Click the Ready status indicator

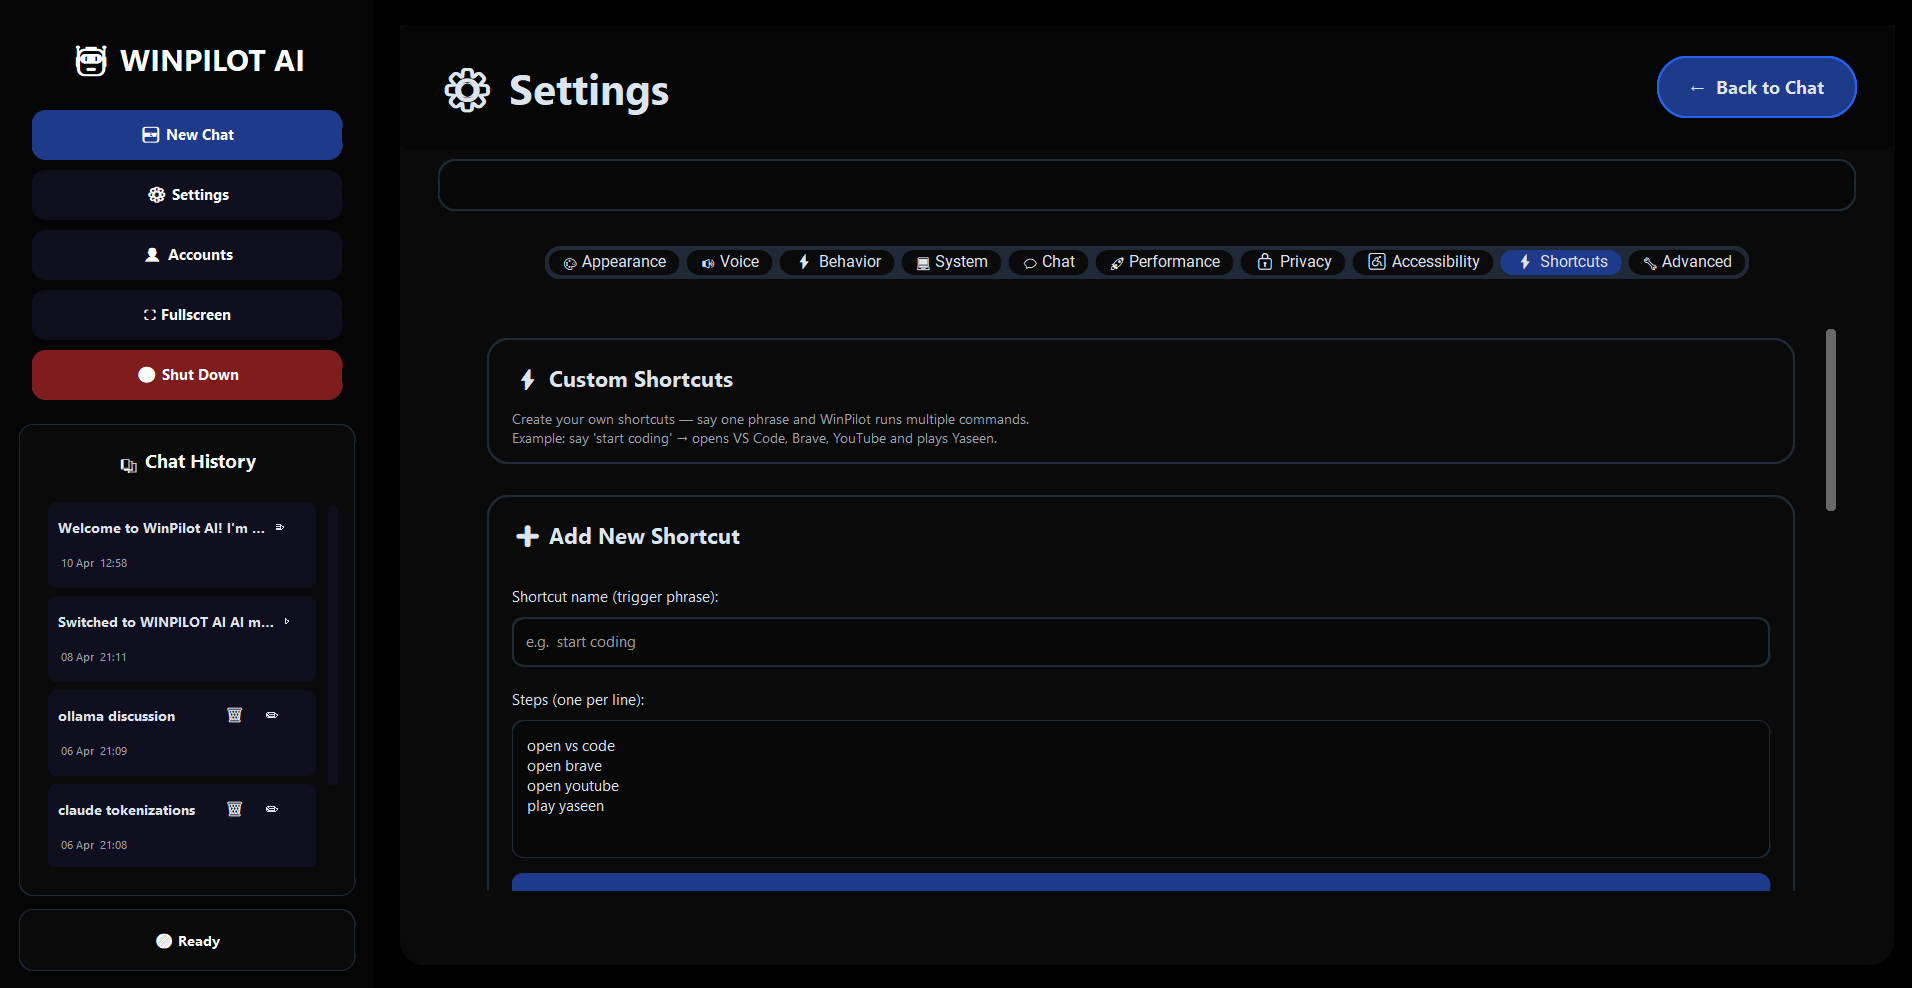pos(187,941)
